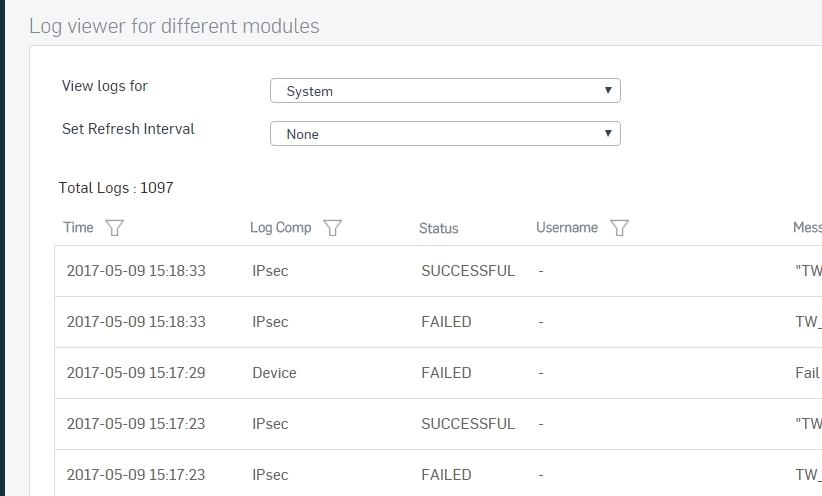
Task: Click the Log viewer for different modules heading
Action: point(174,26)
